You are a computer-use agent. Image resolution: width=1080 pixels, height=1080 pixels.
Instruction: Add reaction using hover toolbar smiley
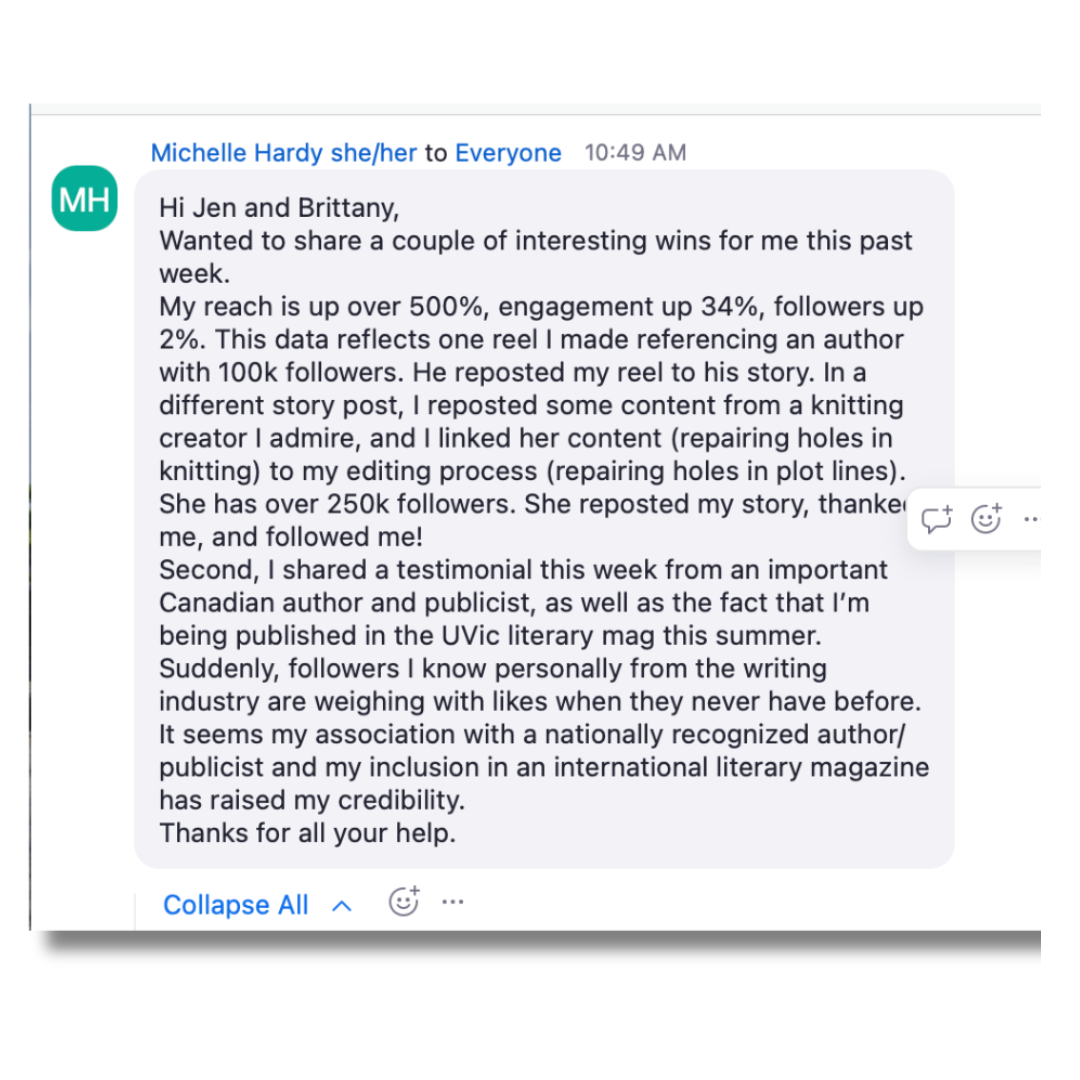point(986,519)
